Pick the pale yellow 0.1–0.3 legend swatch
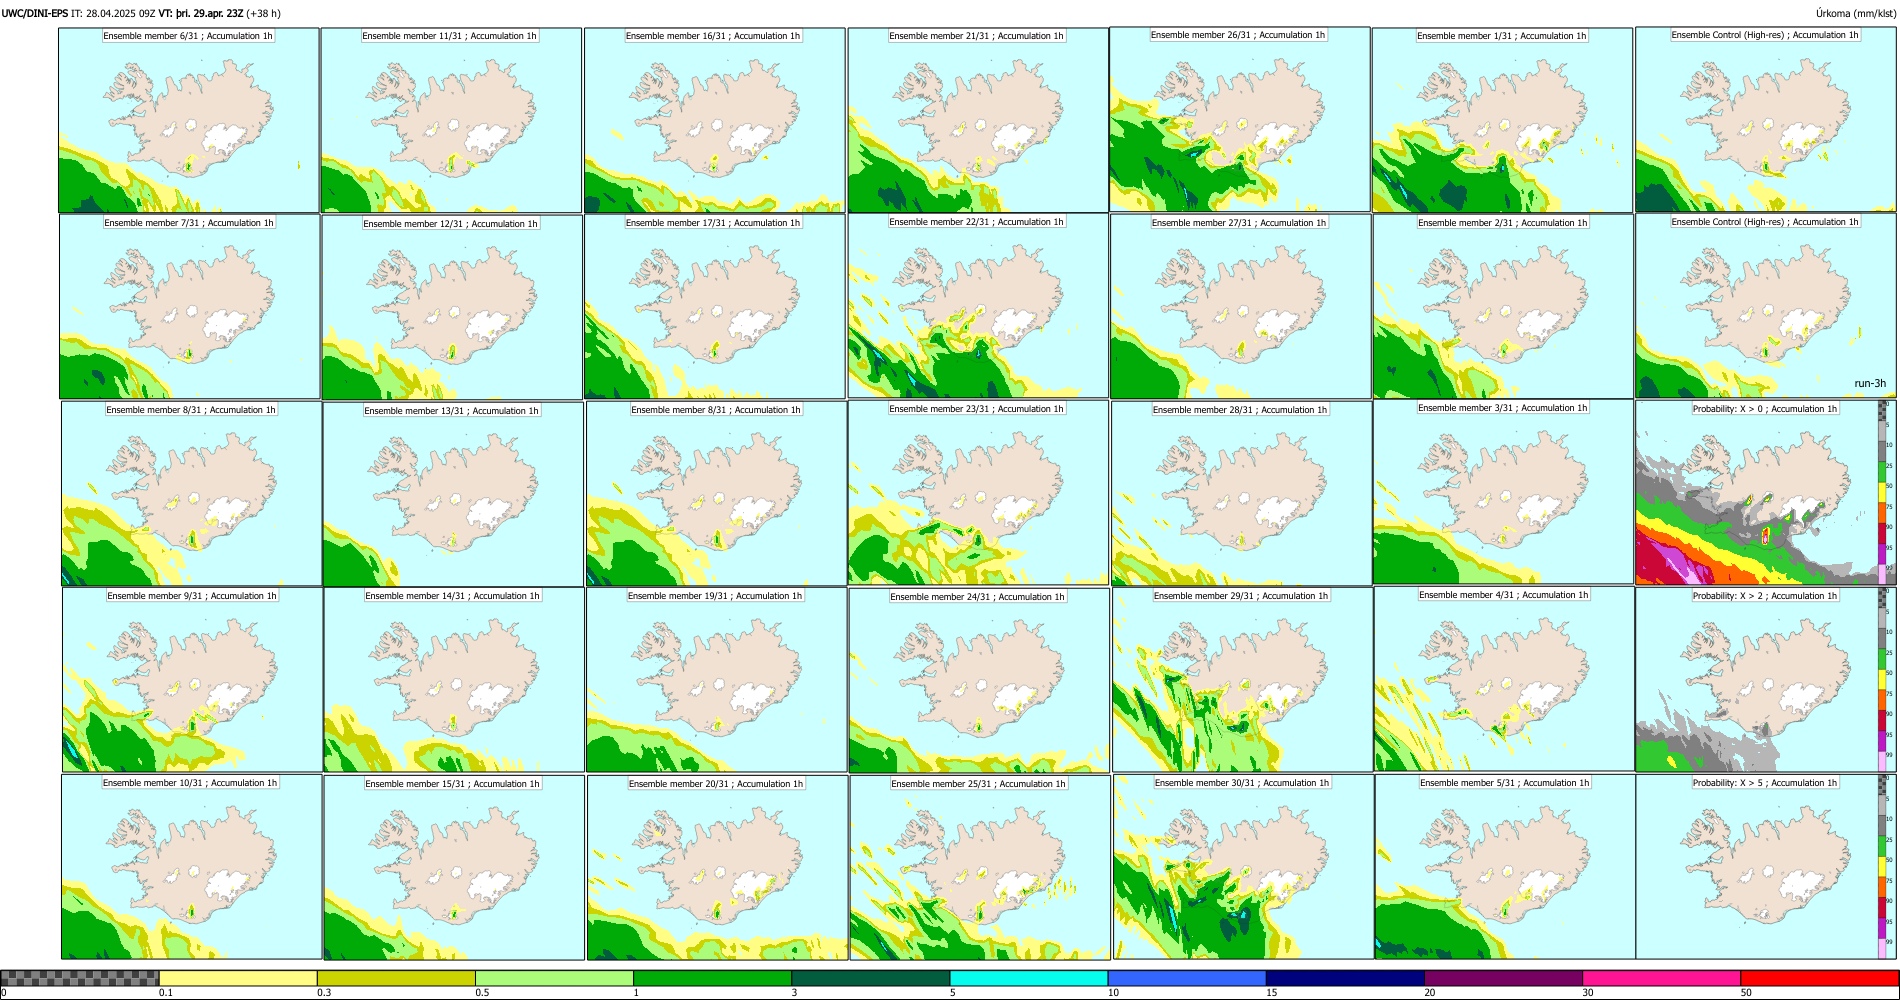 pos(238,978)
